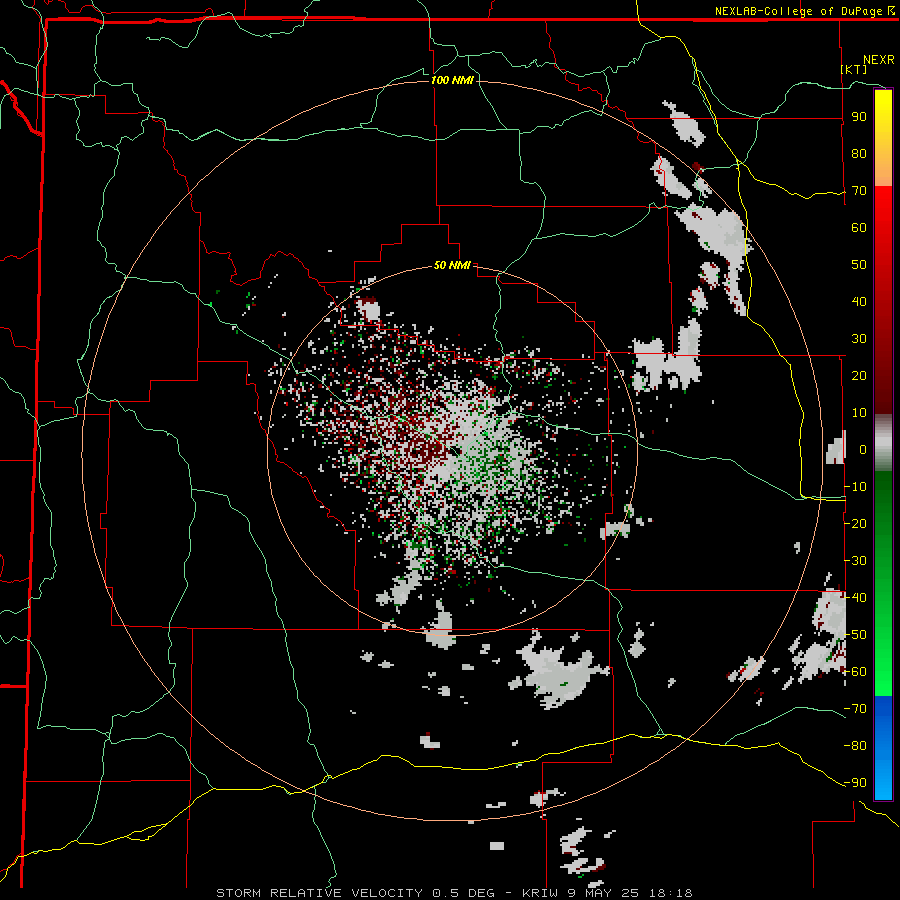Click the 50 value on the velocity scale
This screenshot has height=900, width=900.
[859, 265]
